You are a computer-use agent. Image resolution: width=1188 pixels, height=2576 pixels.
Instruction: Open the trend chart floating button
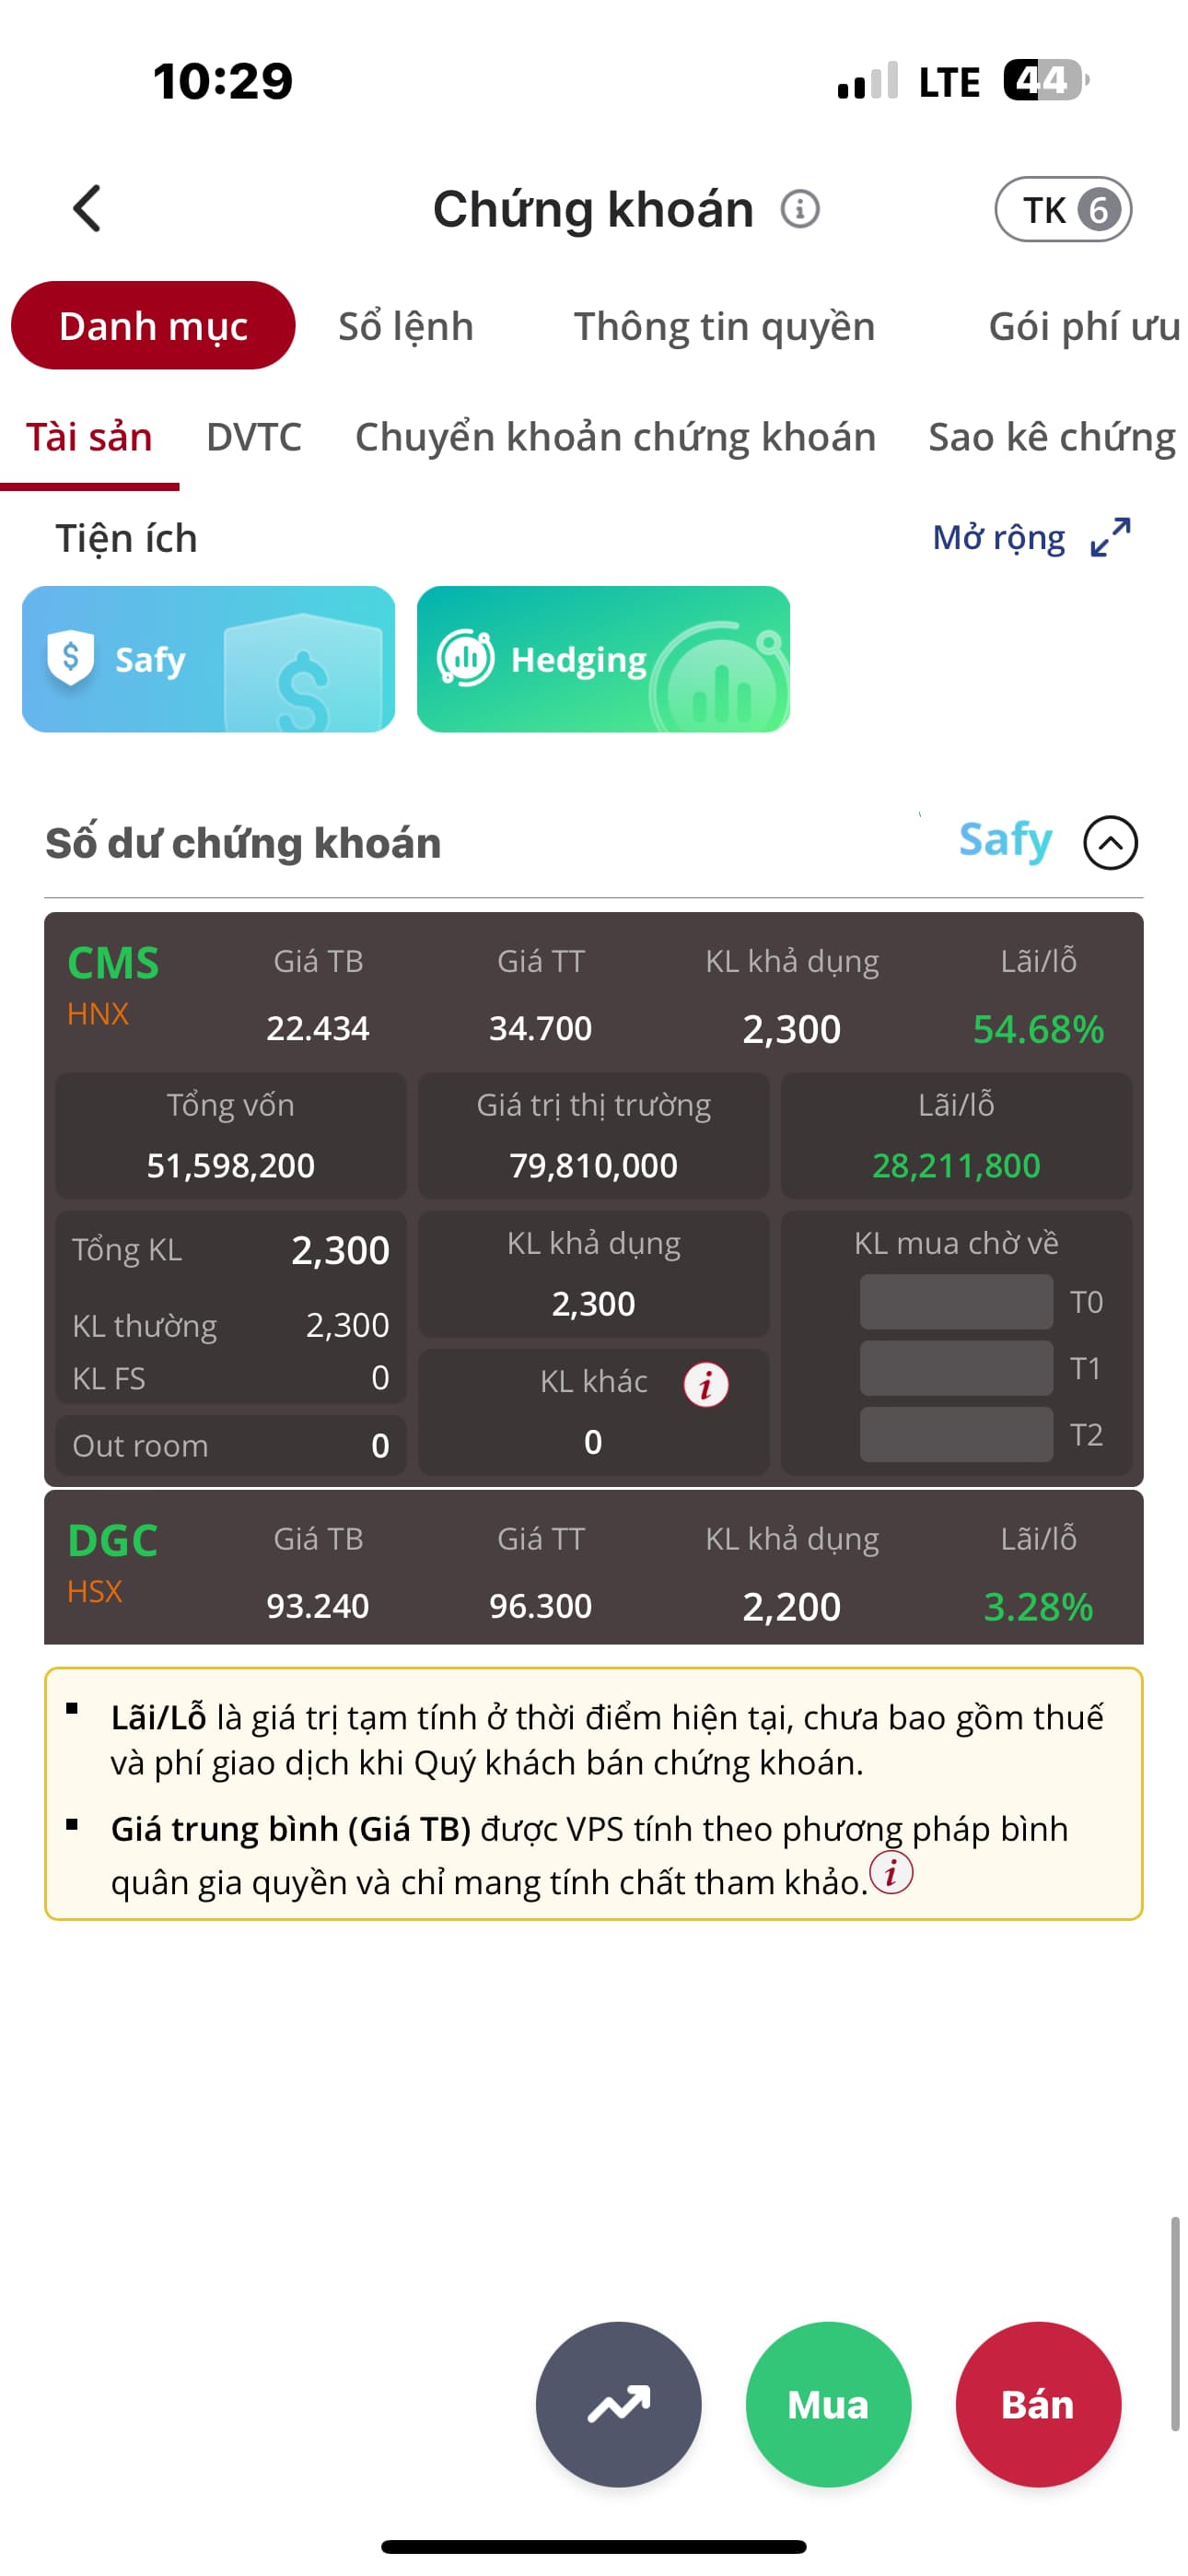(x=618, y=2403)
